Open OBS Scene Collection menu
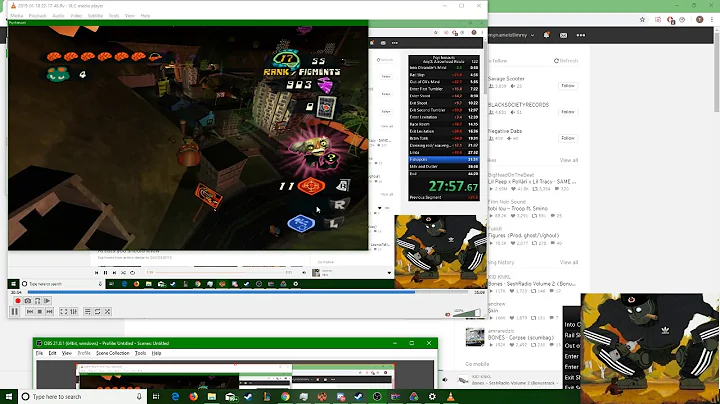Screen dimensions: 720x404 point(112,353)
